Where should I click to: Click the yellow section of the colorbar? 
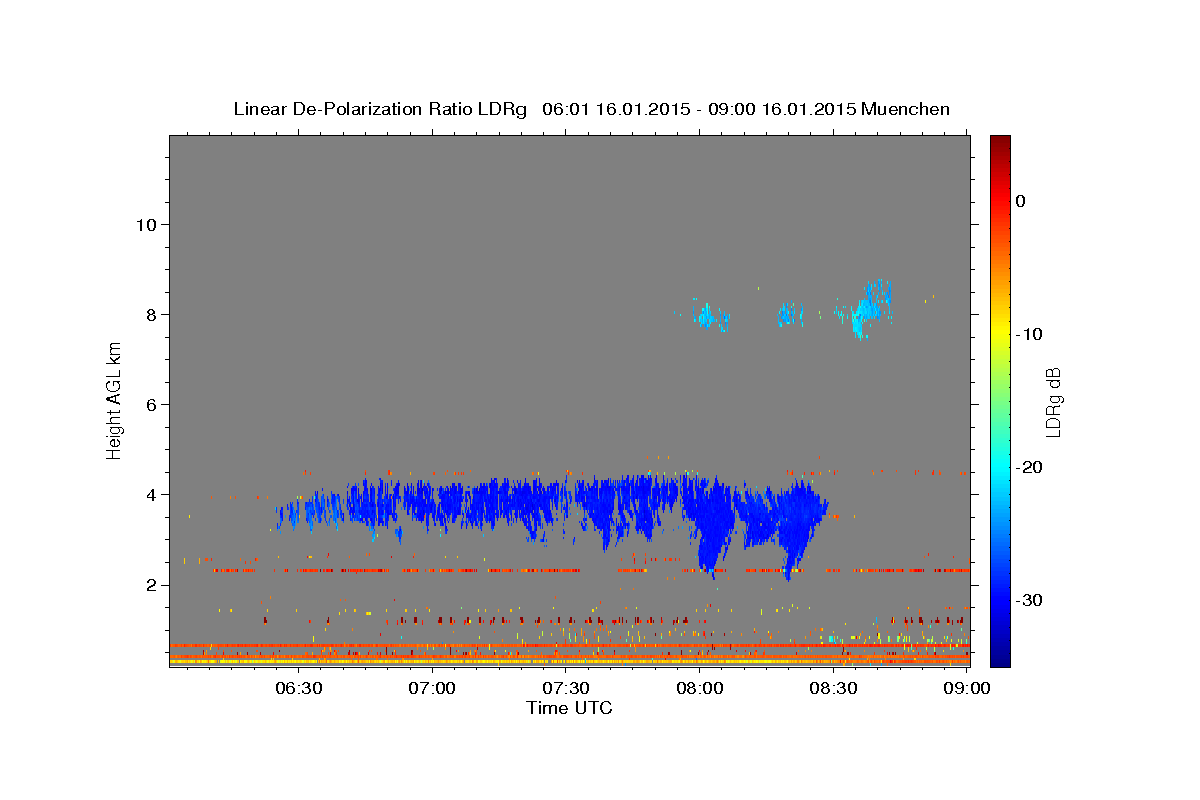coord(1000,334)
